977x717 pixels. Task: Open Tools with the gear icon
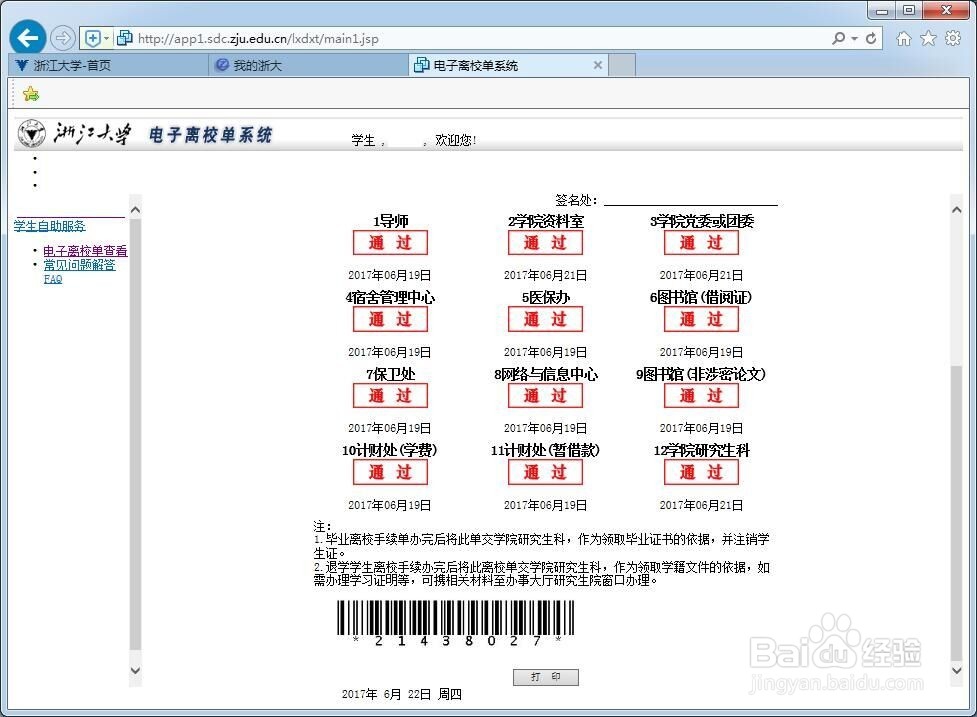pyautogui.click(x=953, y=37)
